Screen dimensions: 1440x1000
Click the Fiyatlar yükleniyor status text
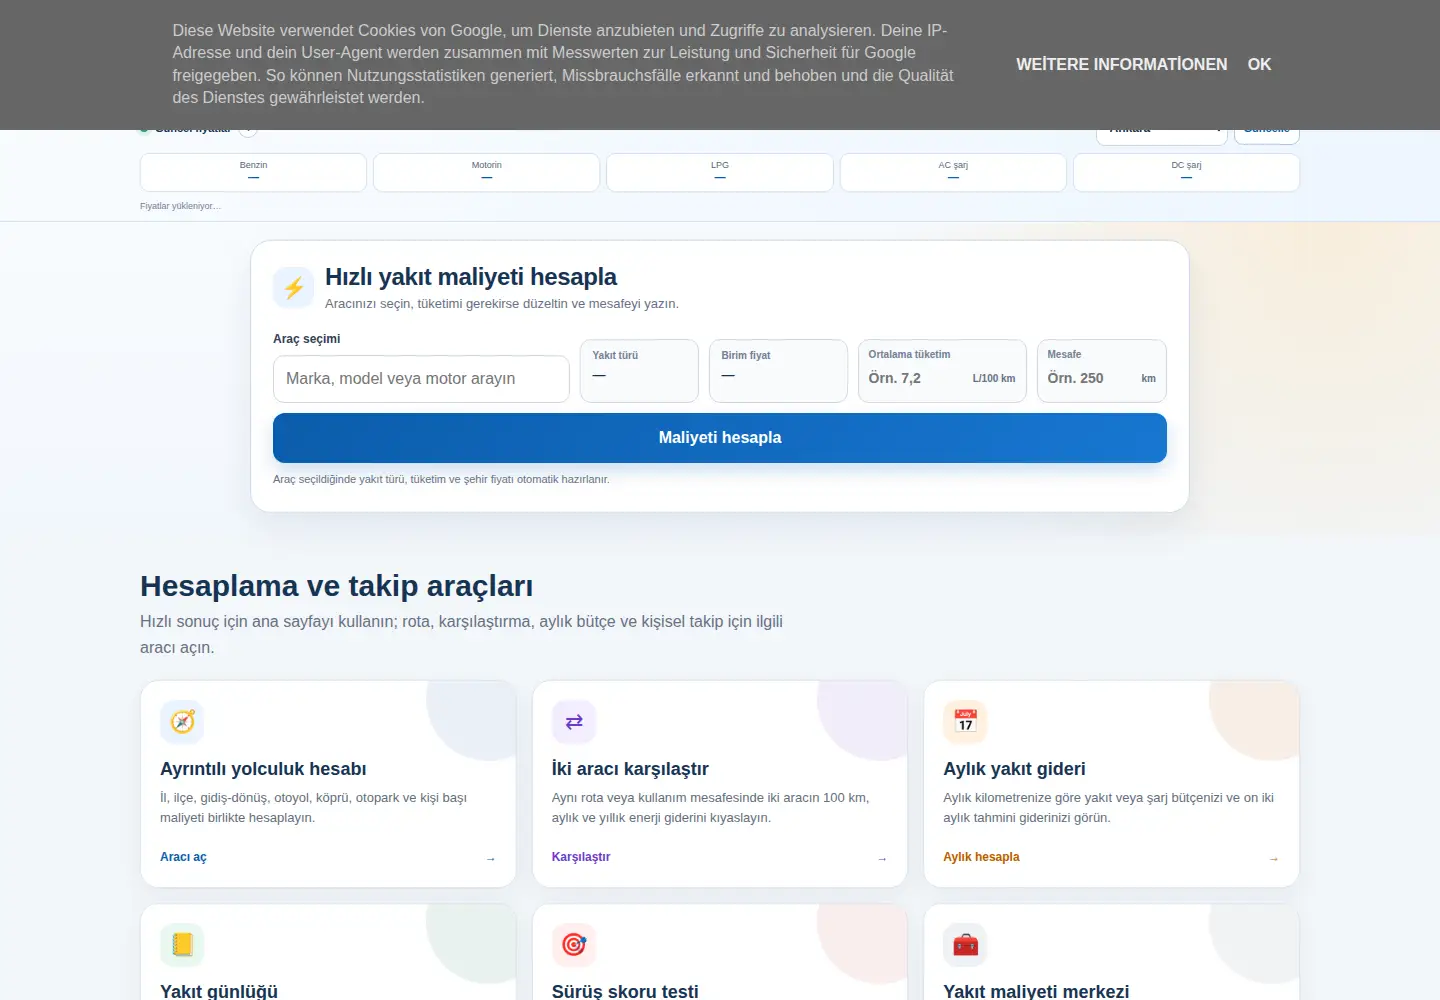(180, 206)
